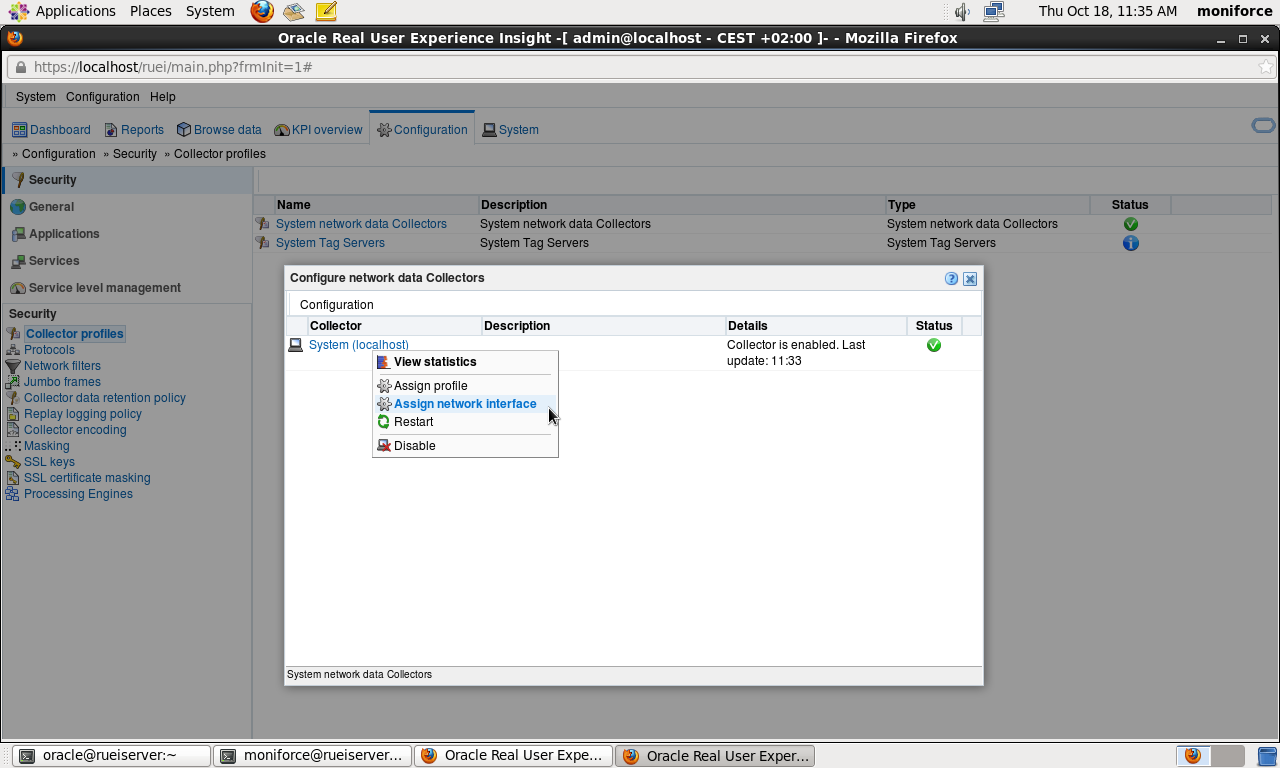Open the GNOME Places menu
1280x768 pixels.
point(151,11)
